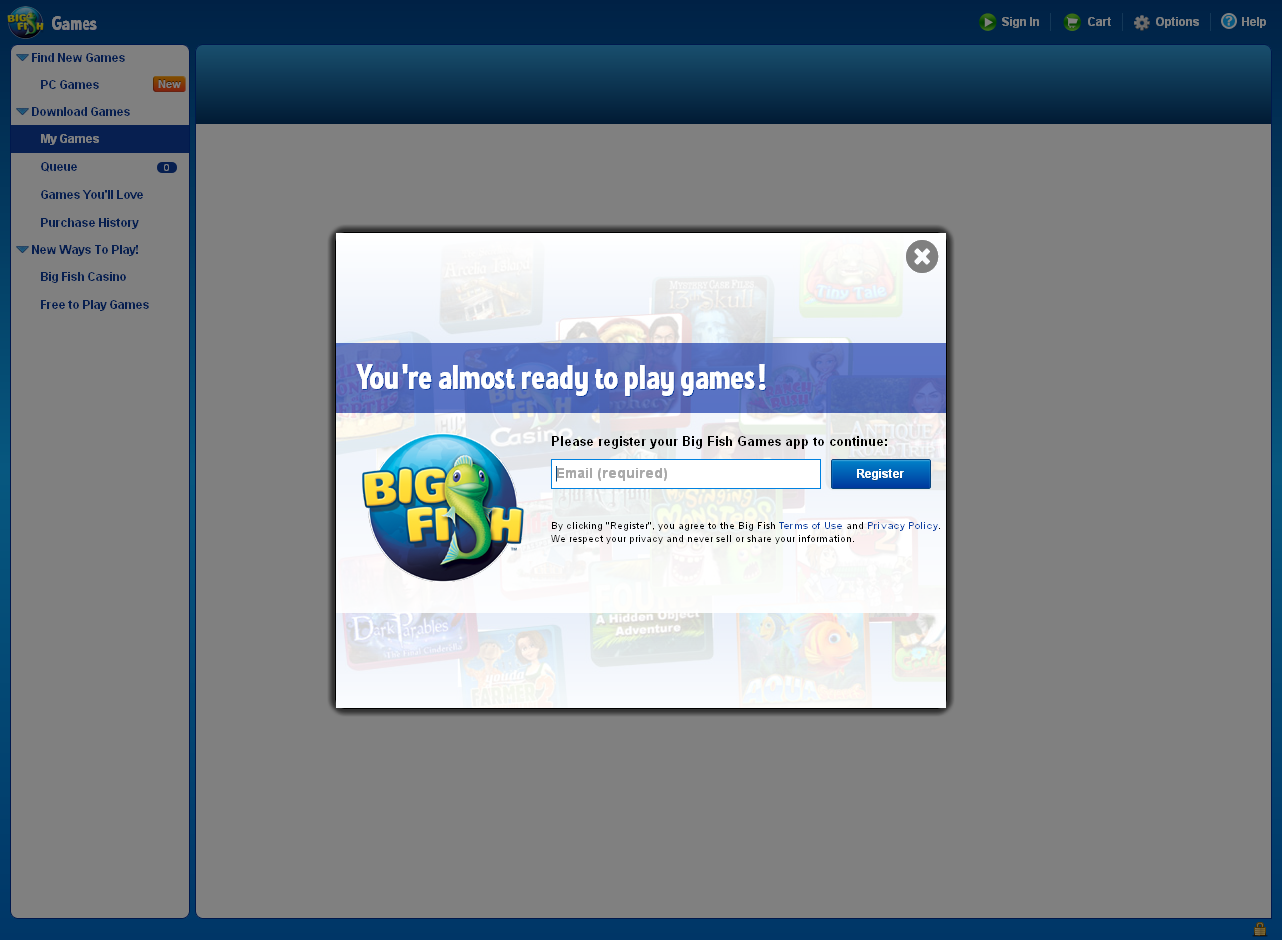Screen dimensions: 1282x940
Task: Open Help text in header
Action: pyautogui.click(x=1254, y=22)
